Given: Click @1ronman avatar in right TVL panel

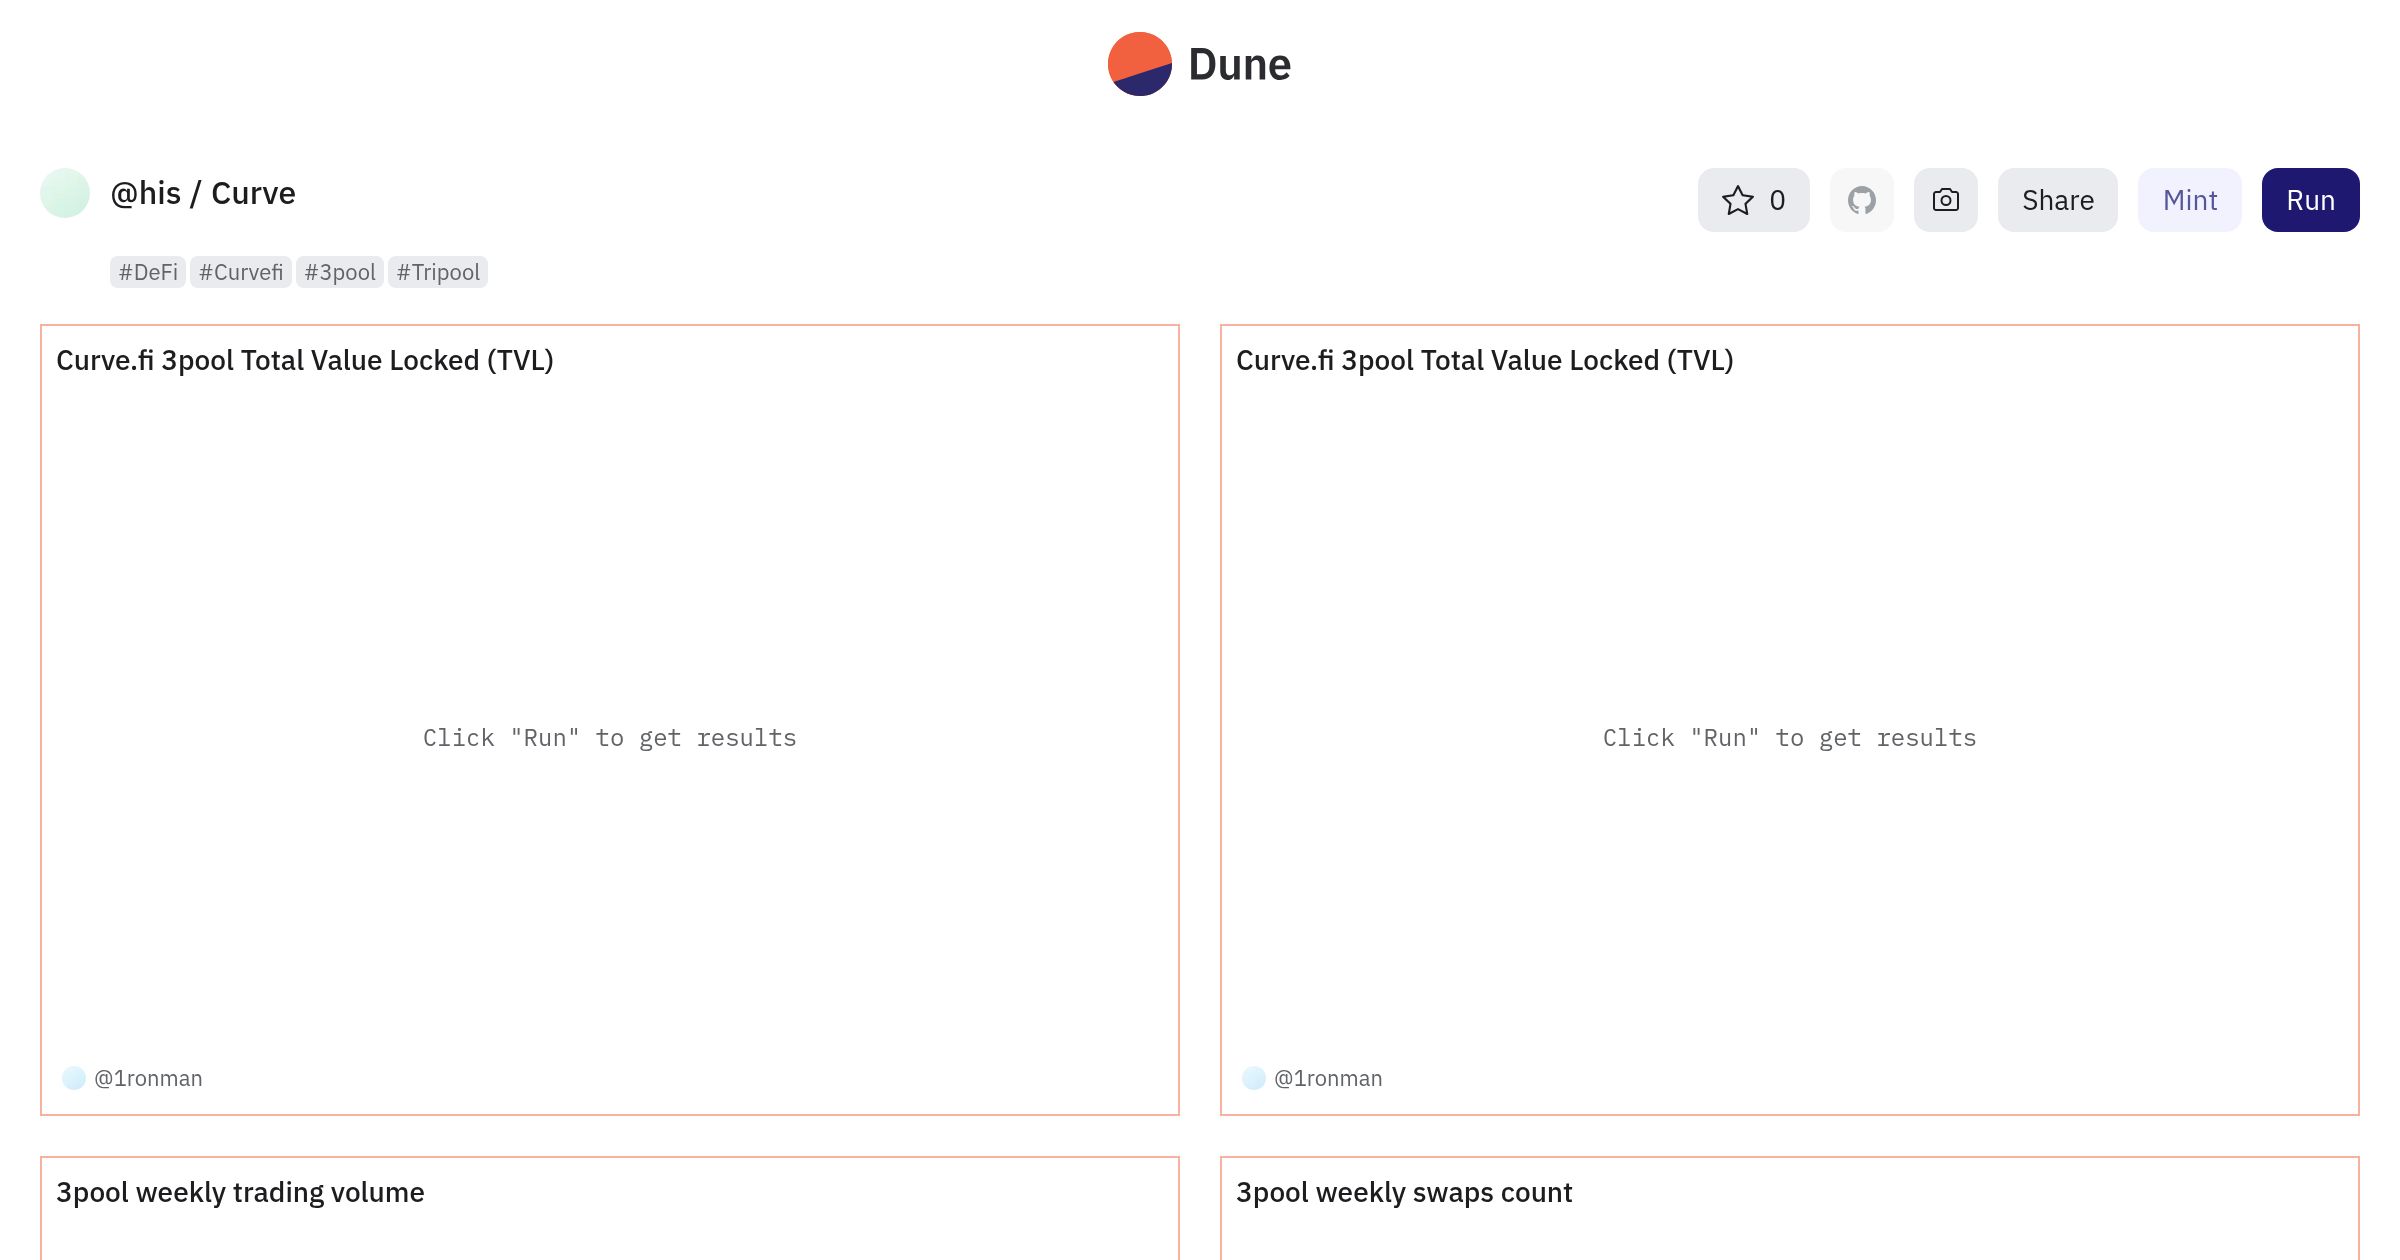Looking at the screenshot, I should pyautogui.click(x=1254, y=1078).
